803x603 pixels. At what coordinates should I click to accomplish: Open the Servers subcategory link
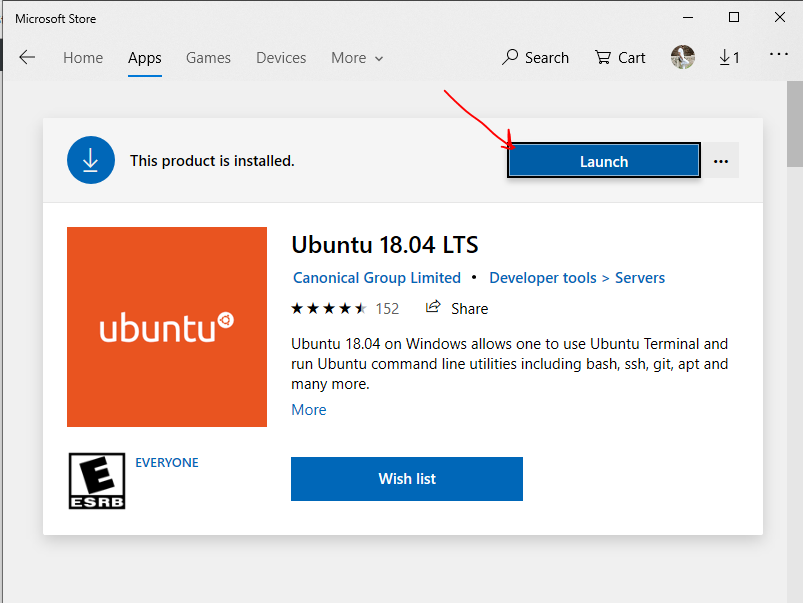coord(640,278)
